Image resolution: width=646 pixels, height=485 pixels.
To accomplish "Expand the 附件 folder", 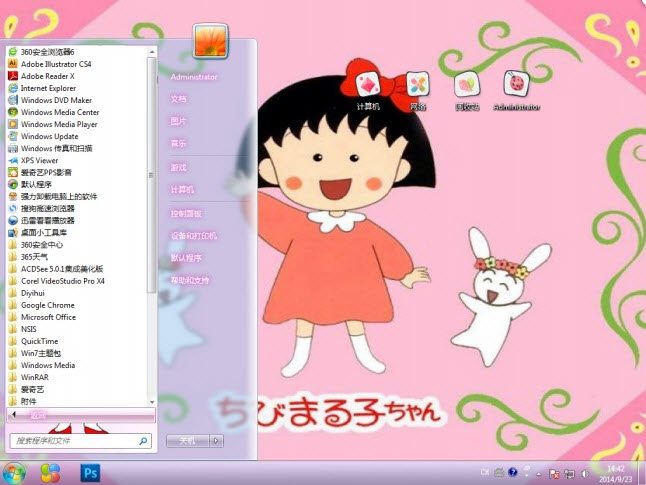I will point(22,401).
